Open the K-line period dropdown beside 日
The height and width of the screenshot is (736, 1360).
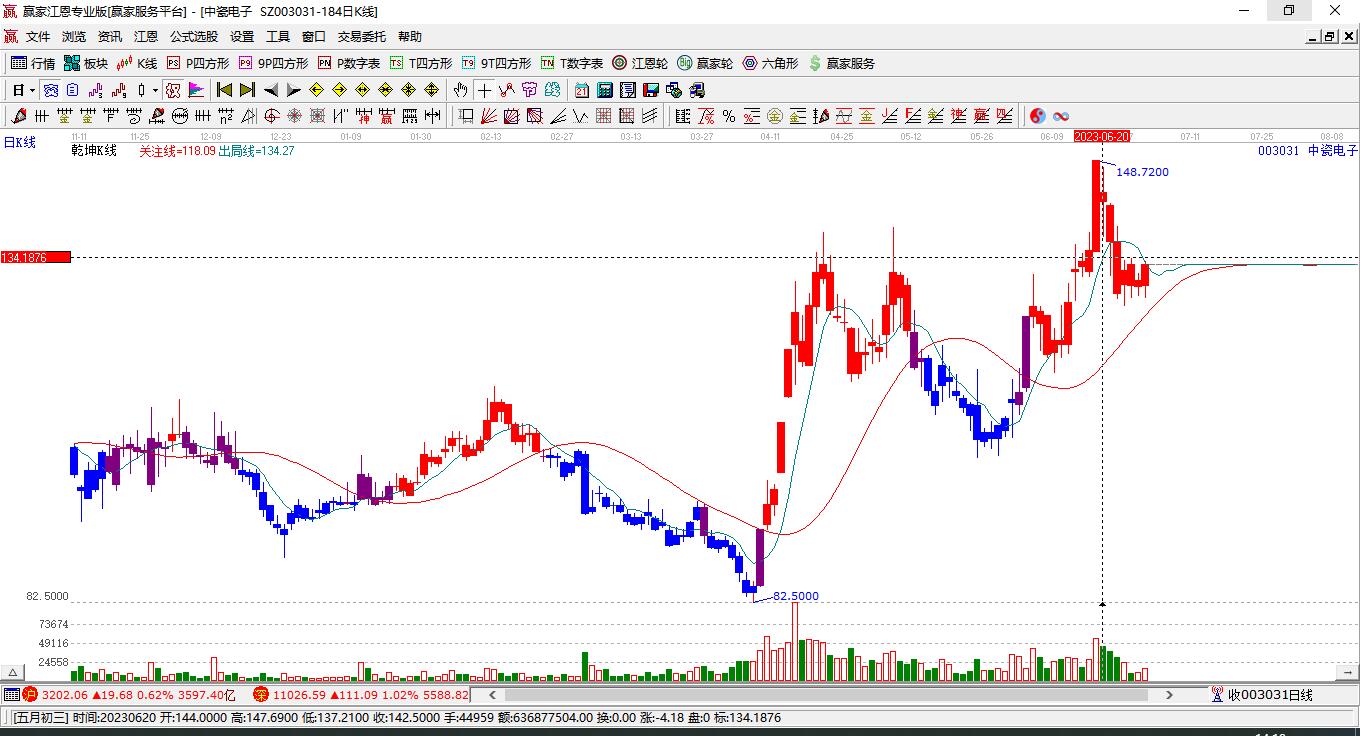tap(30, 89)
